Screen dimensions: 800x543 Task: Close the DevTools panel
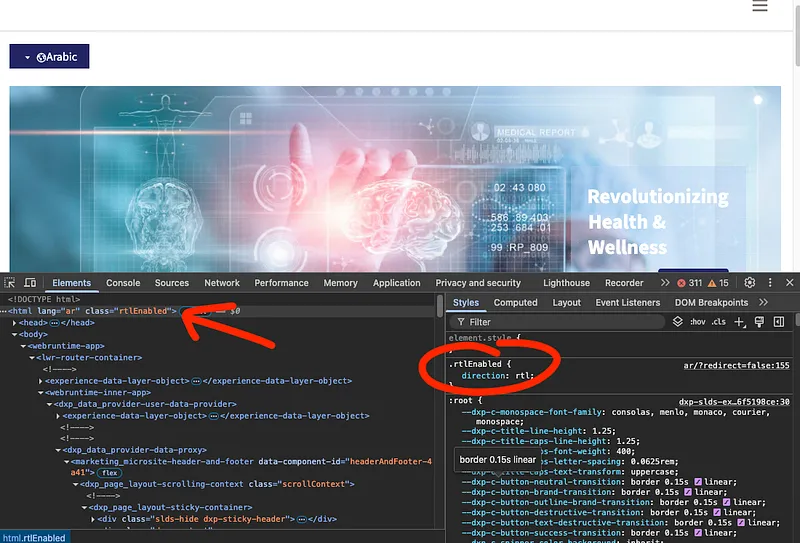790,282
